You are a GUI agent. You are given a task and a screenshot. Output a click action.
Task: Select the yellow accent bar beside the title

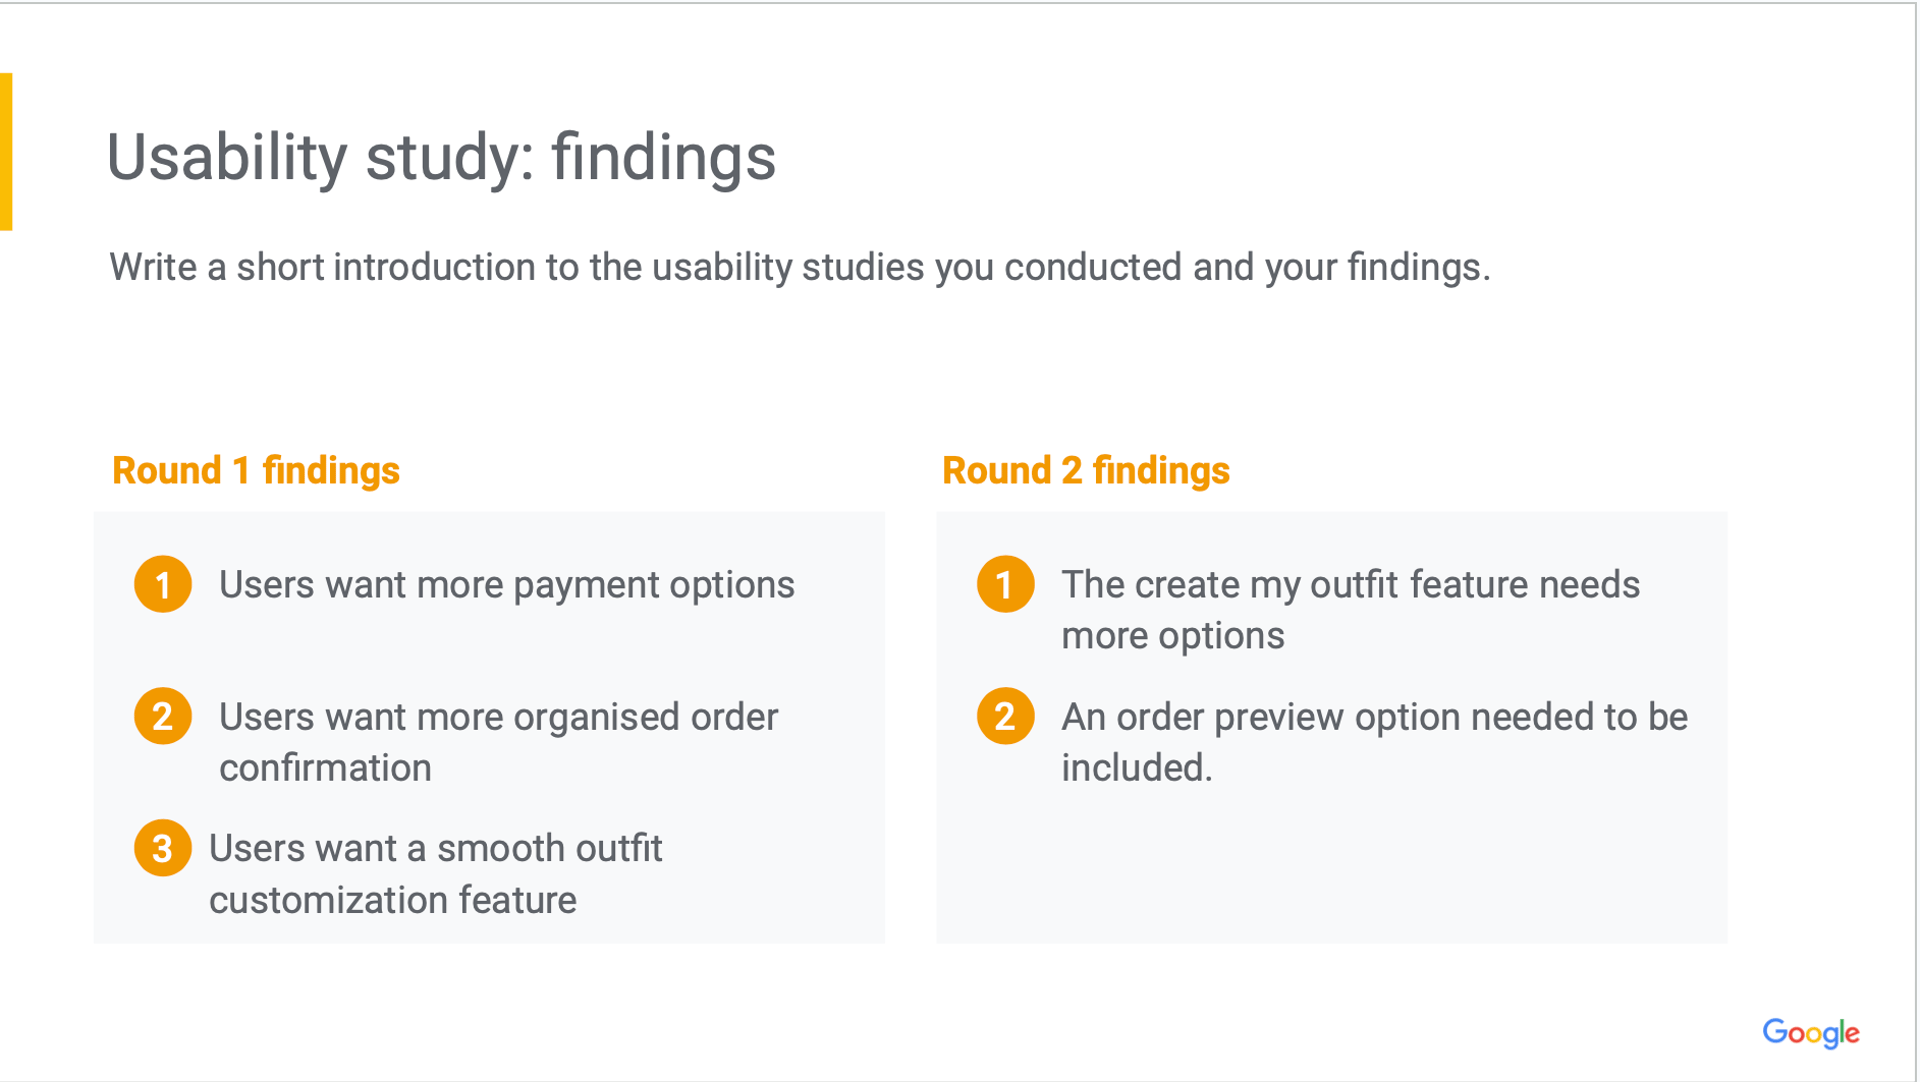coord(6,152)
